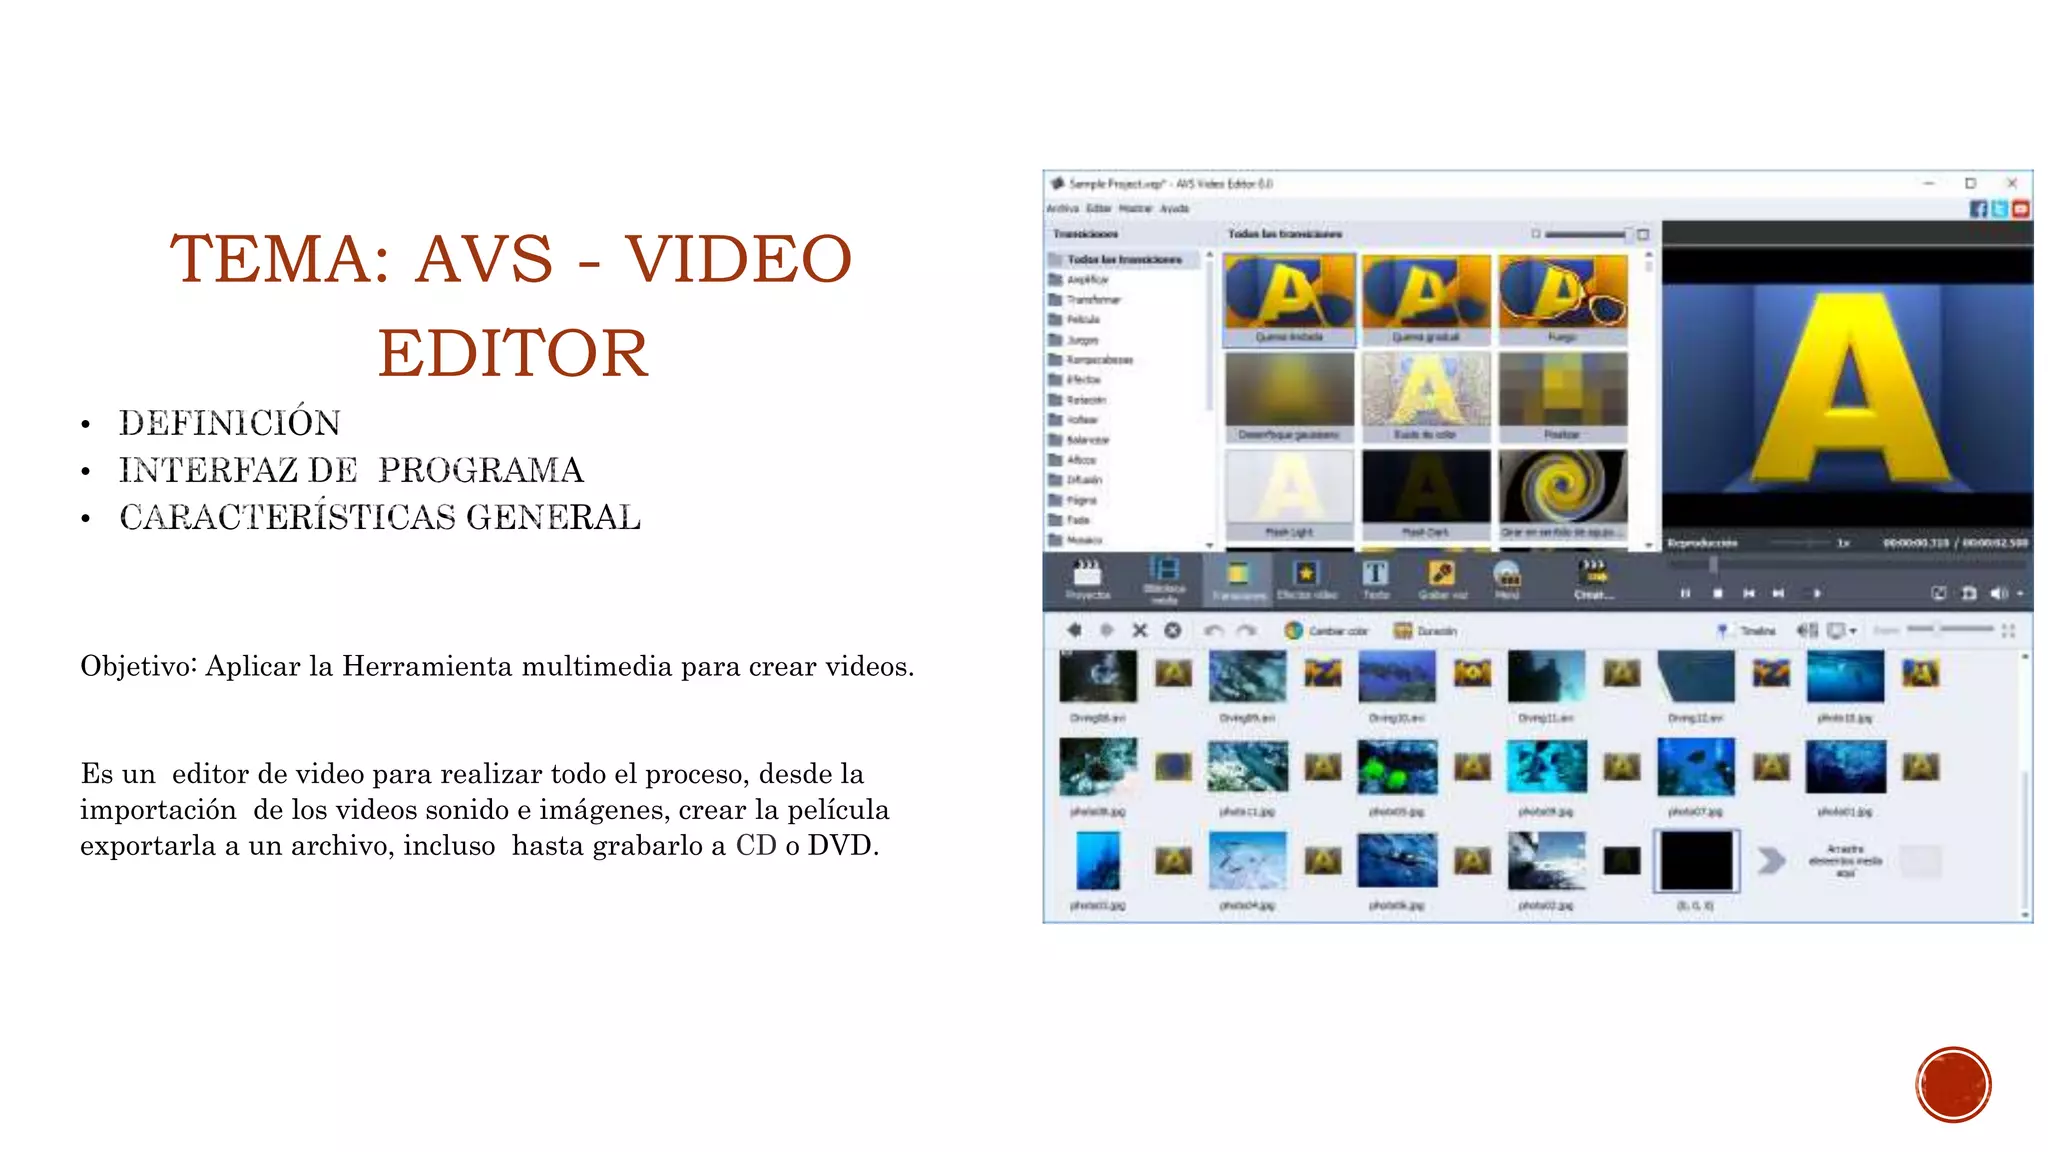The image size is (2048, 1152).
Task: Click the Crear film button
Action: [x=1592, y=577]
